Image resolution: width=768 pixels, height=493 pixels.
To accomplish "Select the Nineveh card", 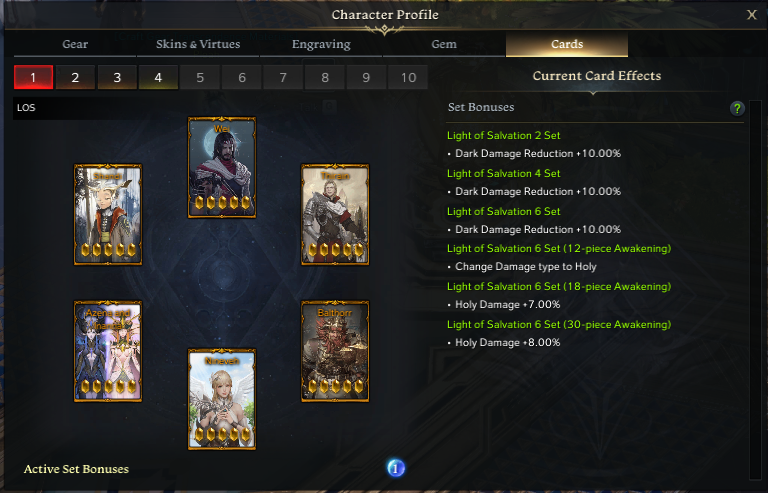I will (222, 399).
